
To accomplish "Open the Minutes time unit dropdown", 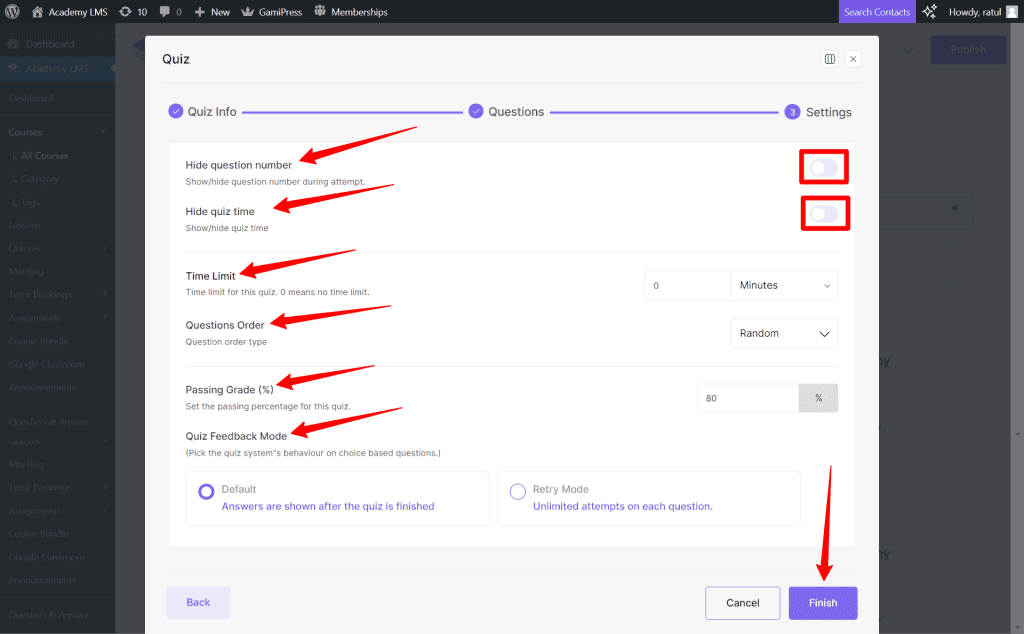I will point(784,285).
